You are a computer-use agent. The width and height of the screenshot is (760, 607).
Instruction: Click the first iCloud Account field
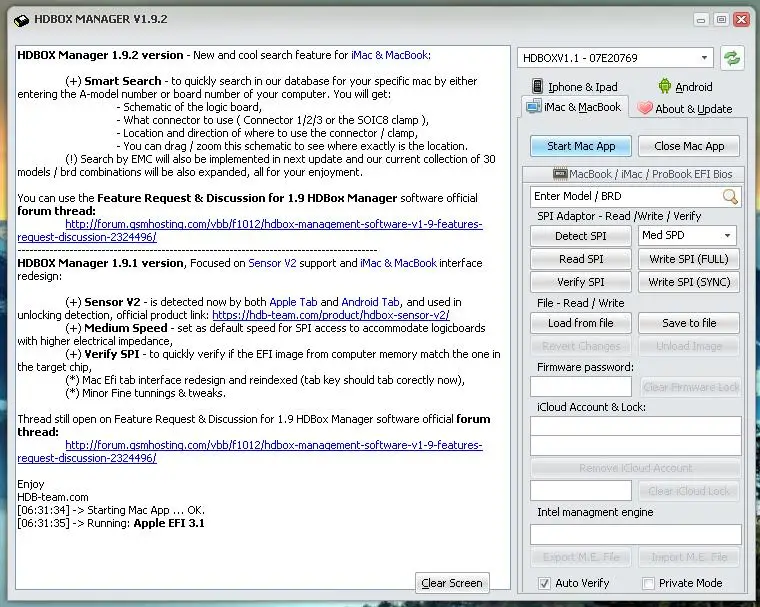635,426
